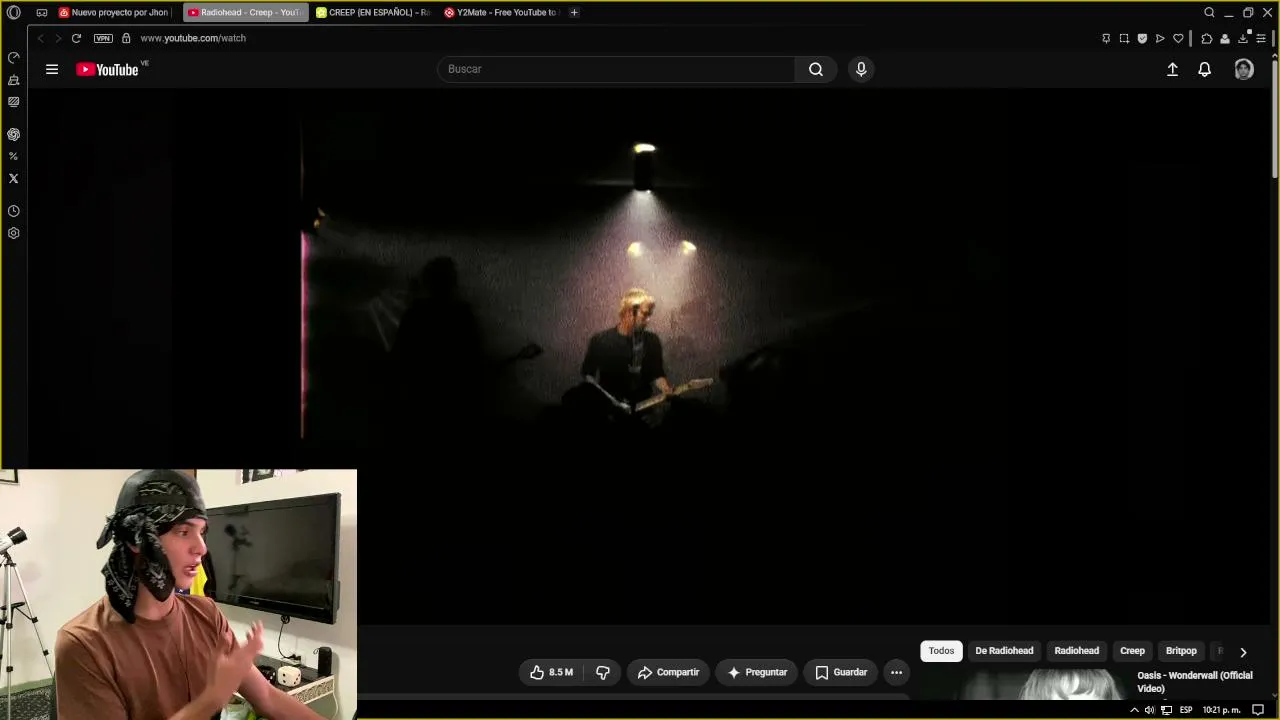Open the Opera player flow icon
Screen dimensions: 1280x720
coord(1160,38)
